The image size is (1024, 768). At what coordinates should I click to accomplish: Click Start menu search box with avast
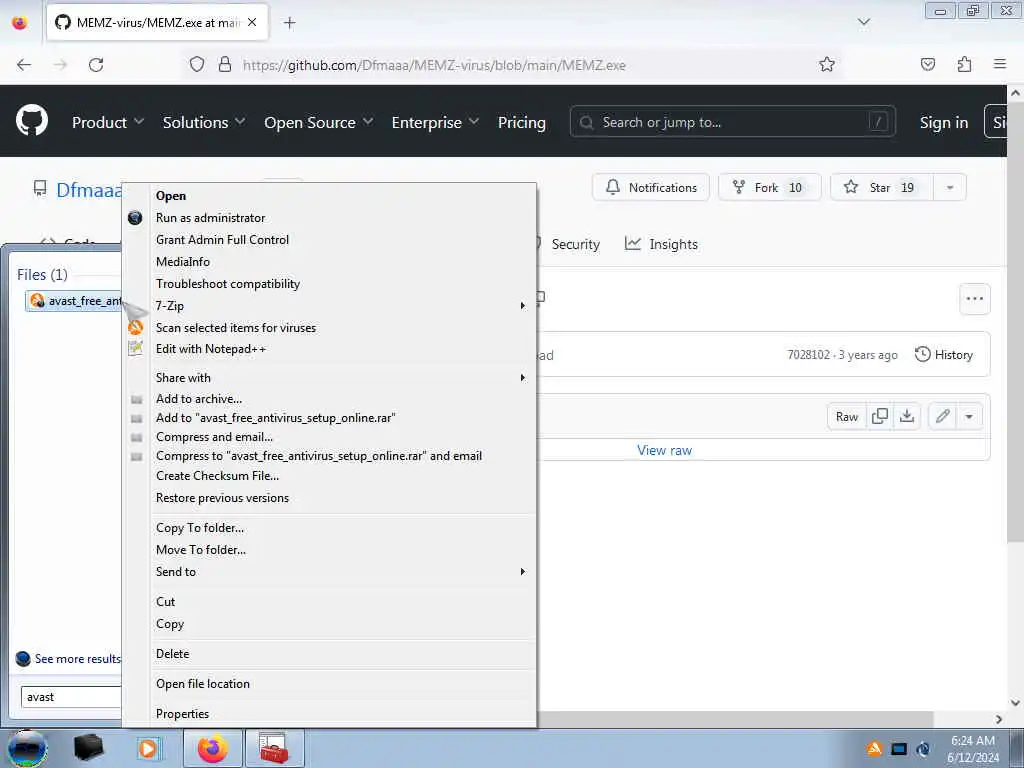click(x=71, y=697)
